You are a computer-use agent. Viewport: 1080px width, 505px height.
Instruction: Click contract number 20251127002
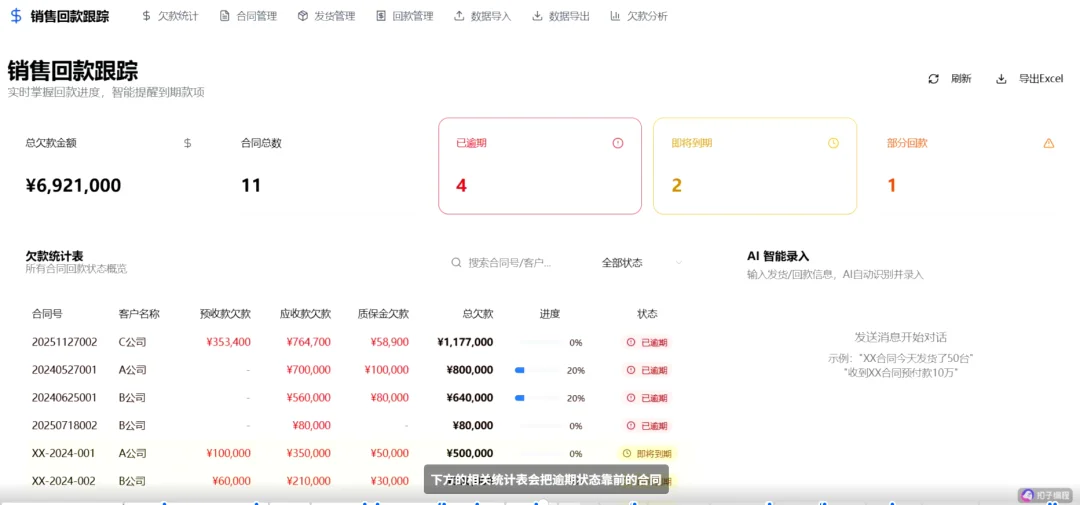point(65,342)
